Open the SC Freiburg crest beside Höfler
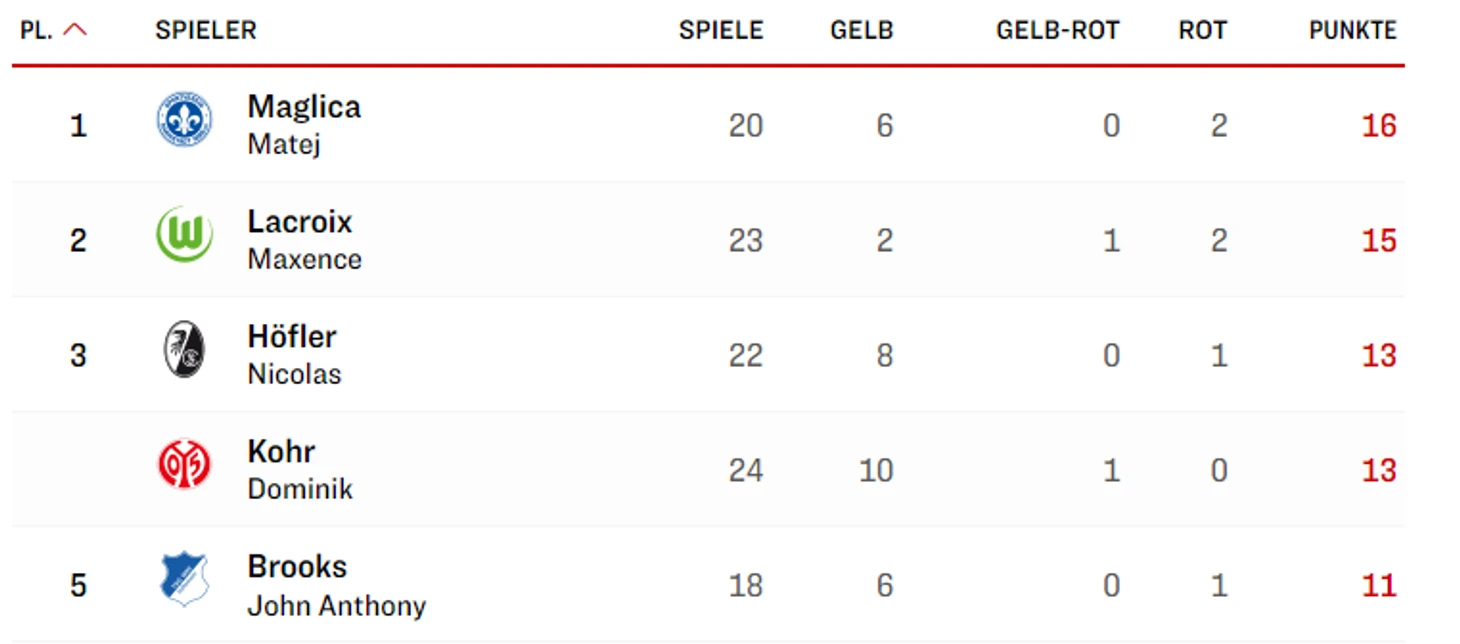This screenshot has width=1460, height=644. click(184, 350)
